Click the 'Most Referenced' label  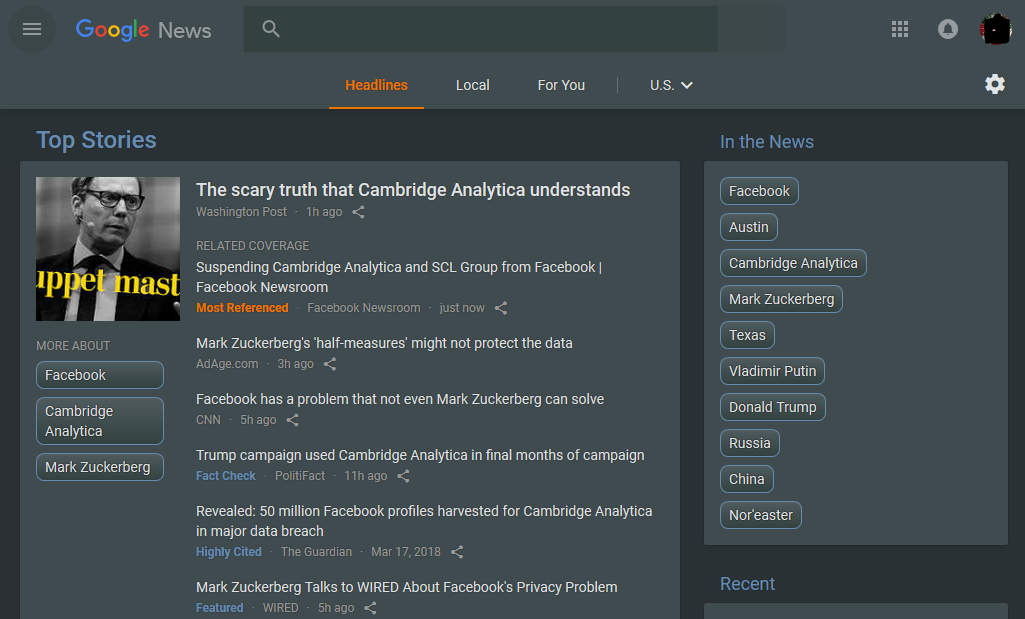point(242,308)
